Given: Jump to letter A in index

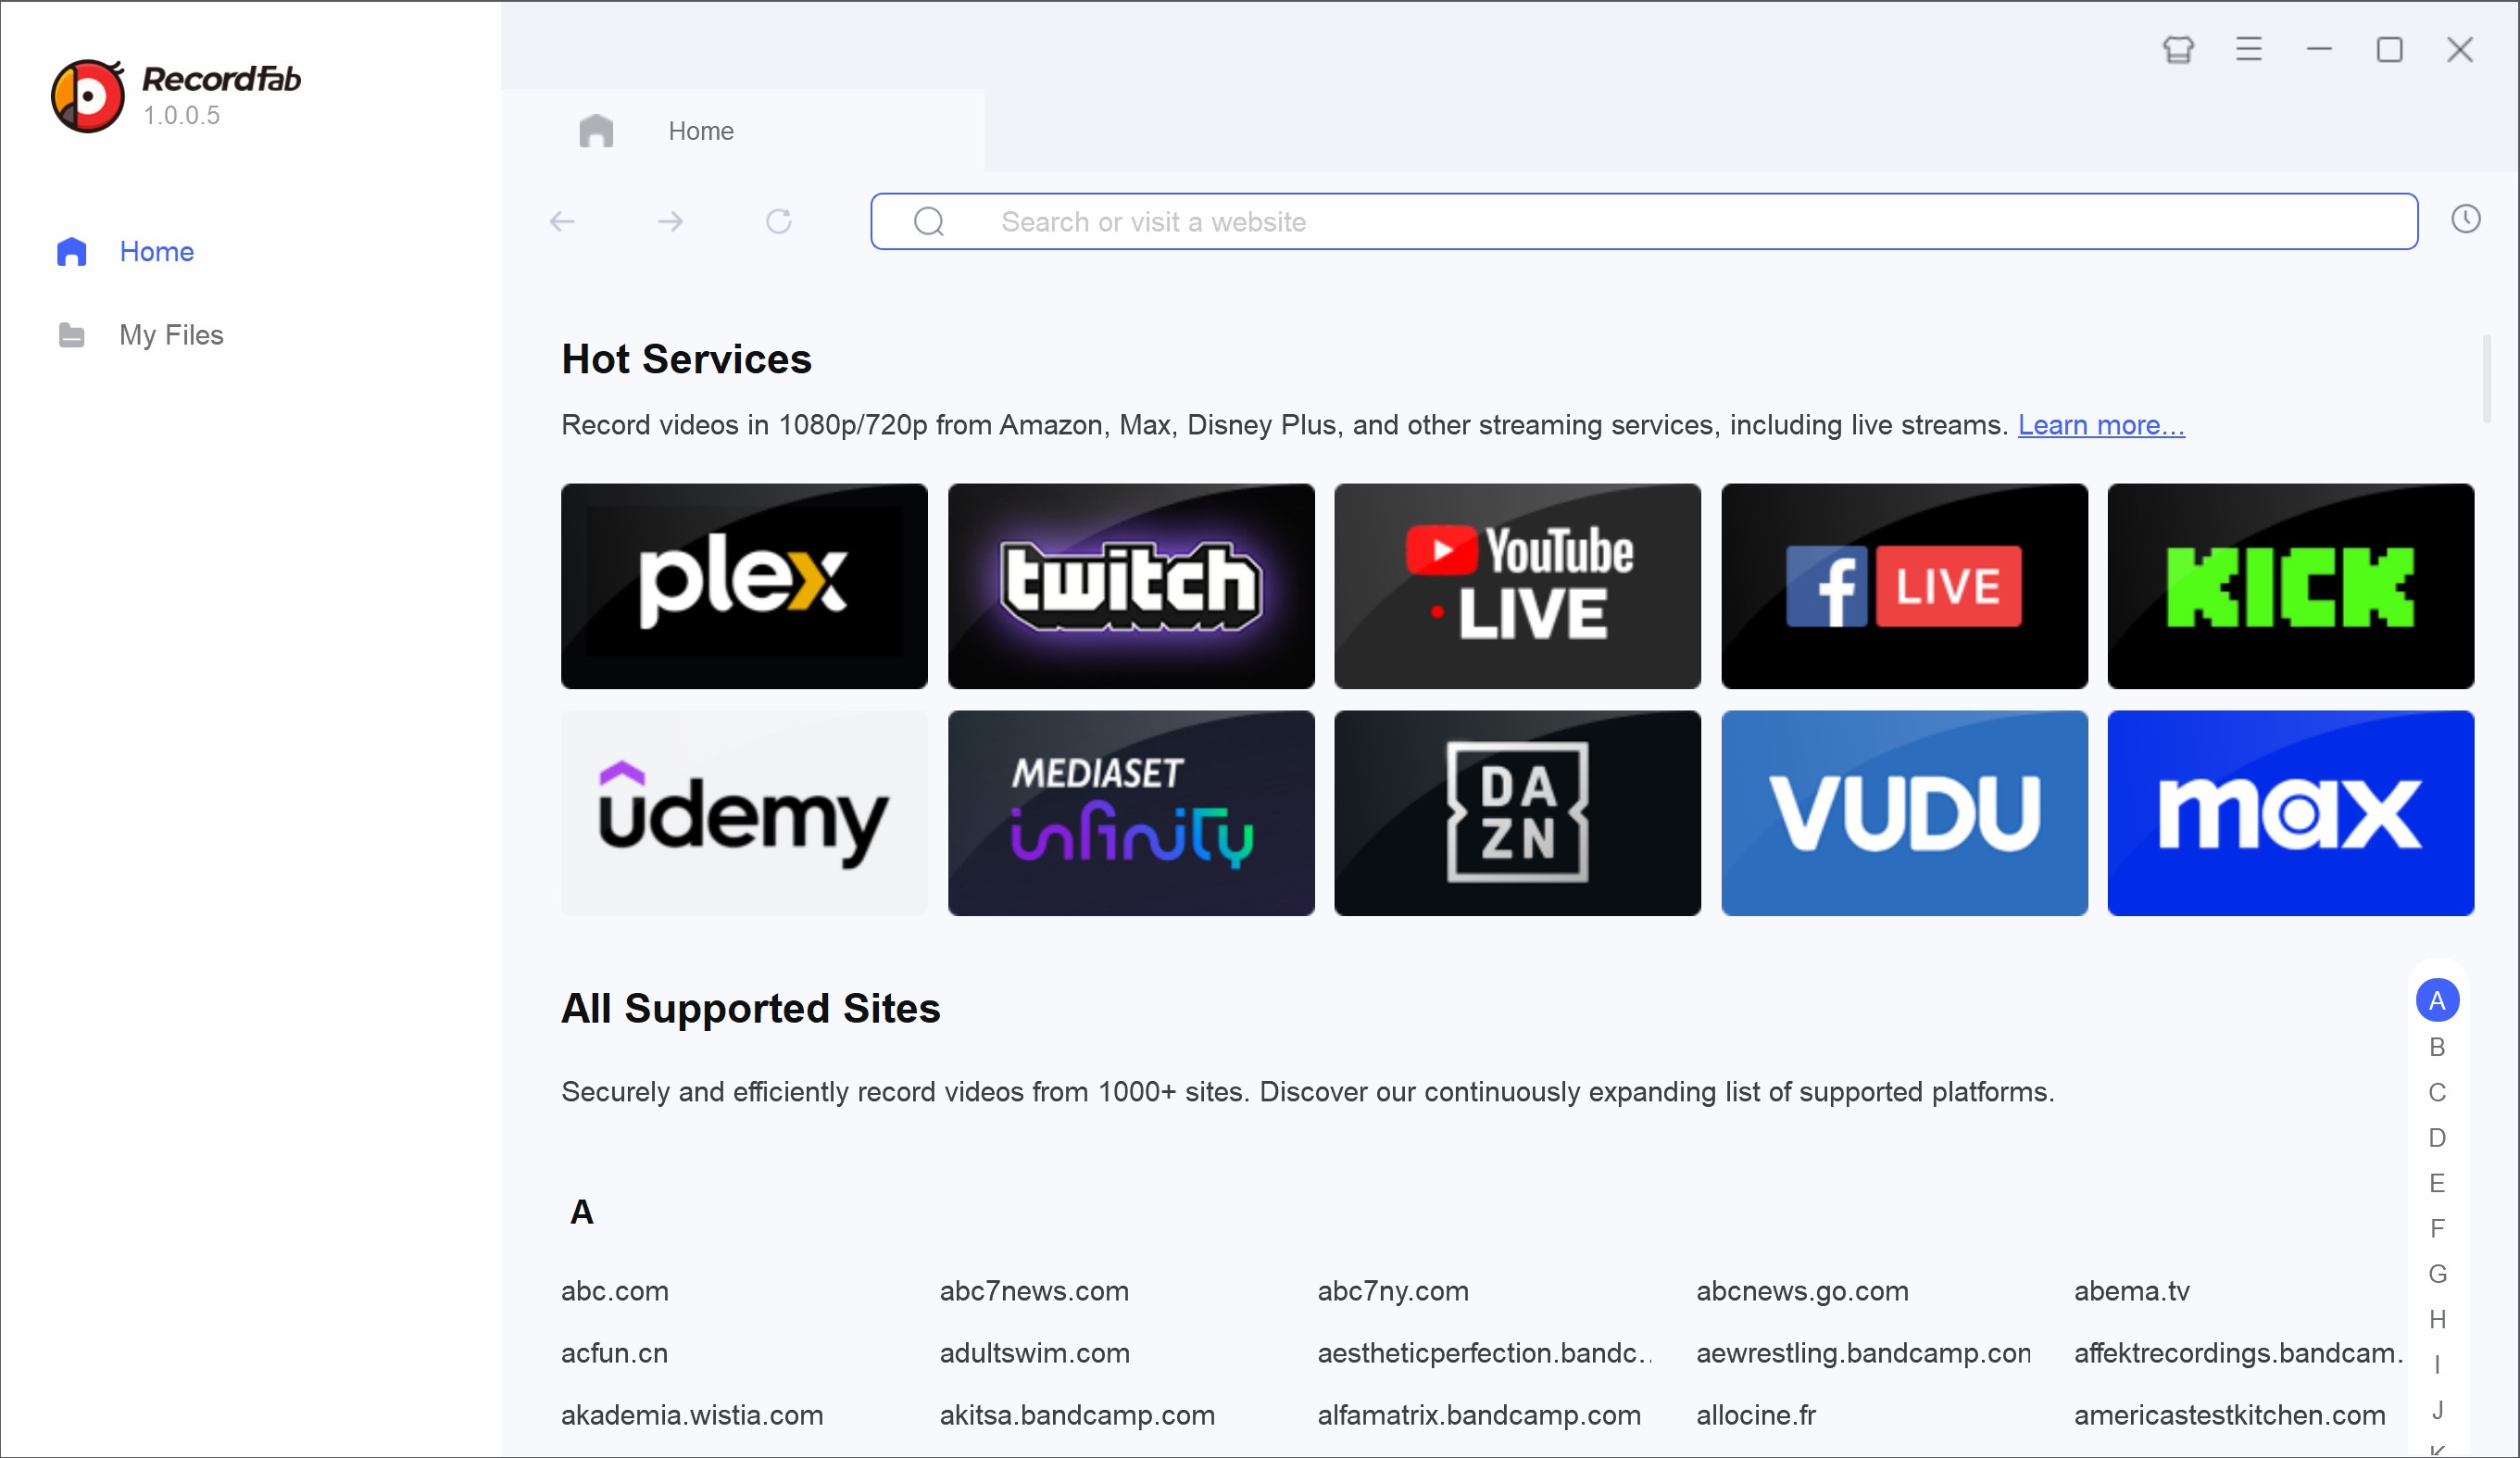Looking at the screenshot, I should (x=2437, y=1000).
